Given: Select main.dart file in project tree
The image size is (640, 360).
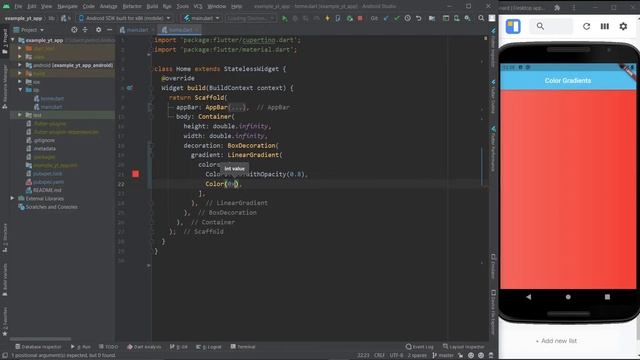Looking at the screenshot, I should tap(48, 107).
